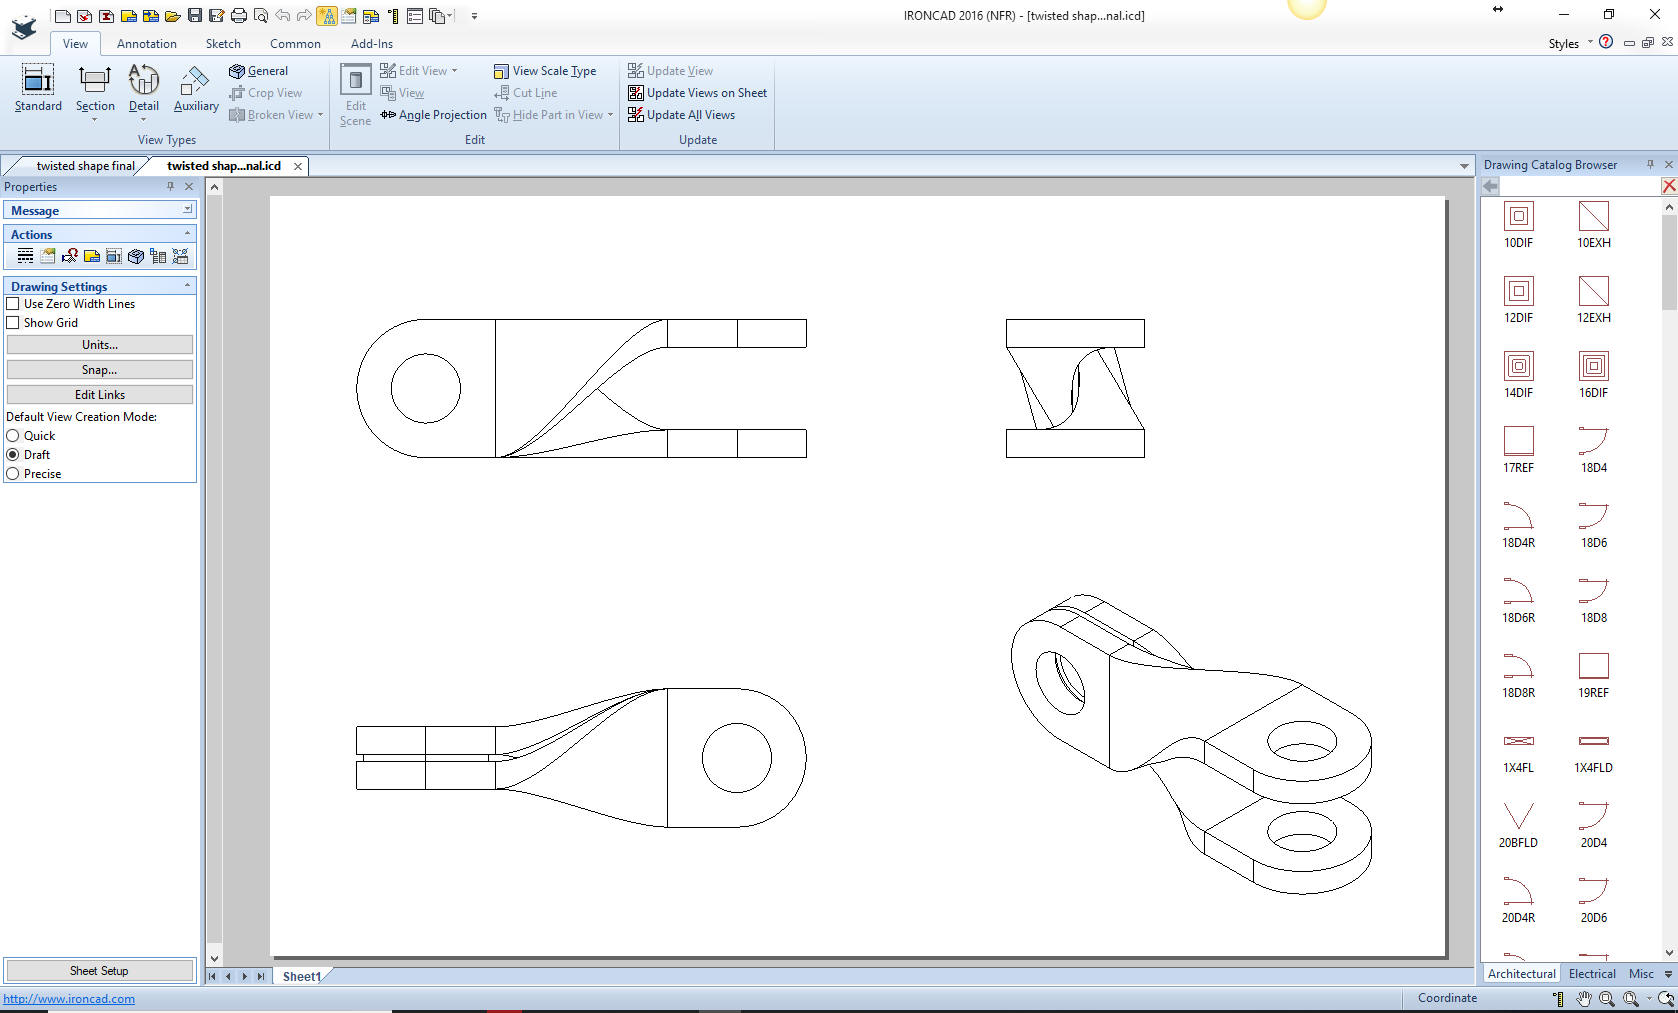Select the Sheet1 tab
The height and width of the screenshot is (1013, 1678).
click(x=301, y=977)
